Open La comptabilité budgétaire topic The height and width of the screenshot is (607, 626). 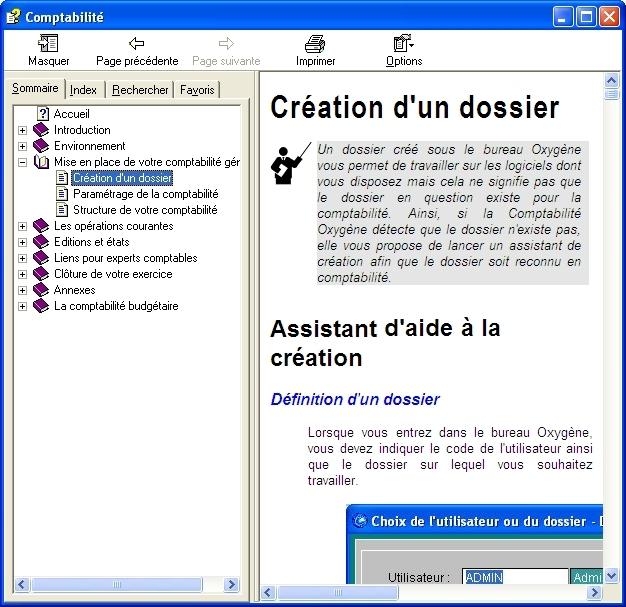(x=116, y=306)
